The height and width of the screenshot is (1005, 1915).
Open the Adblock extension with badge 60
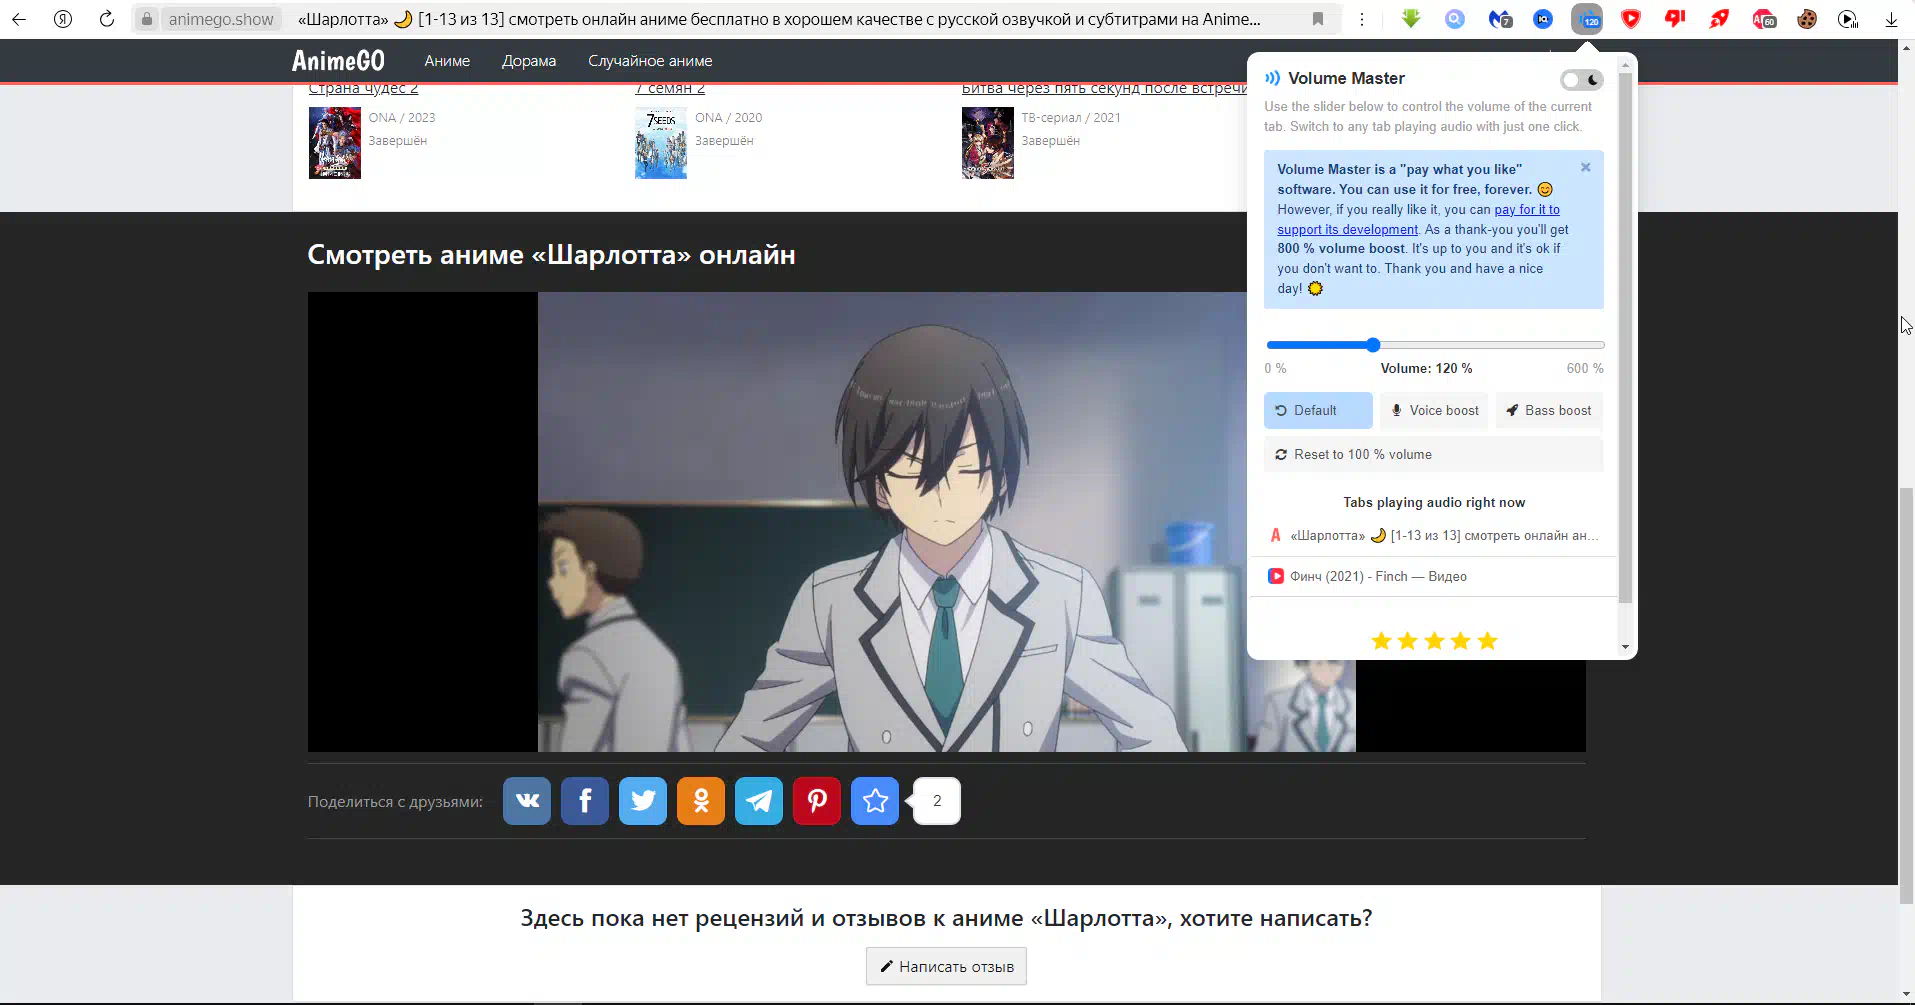[x=1764, y=19]
